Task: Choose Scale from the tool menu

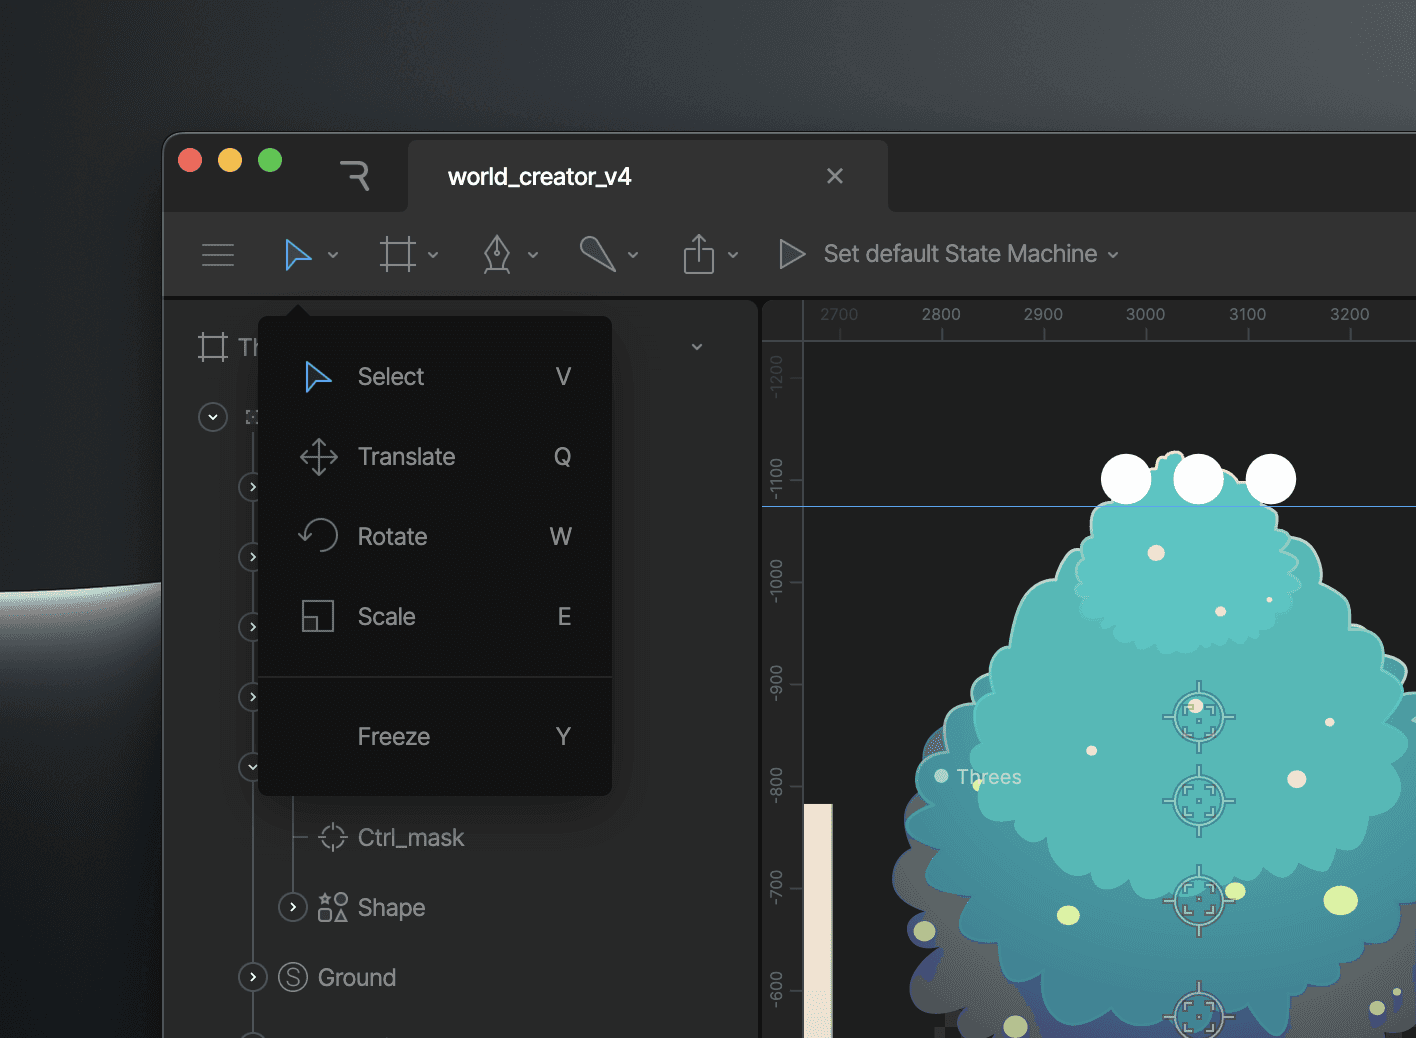Action: tap(435, 617)
